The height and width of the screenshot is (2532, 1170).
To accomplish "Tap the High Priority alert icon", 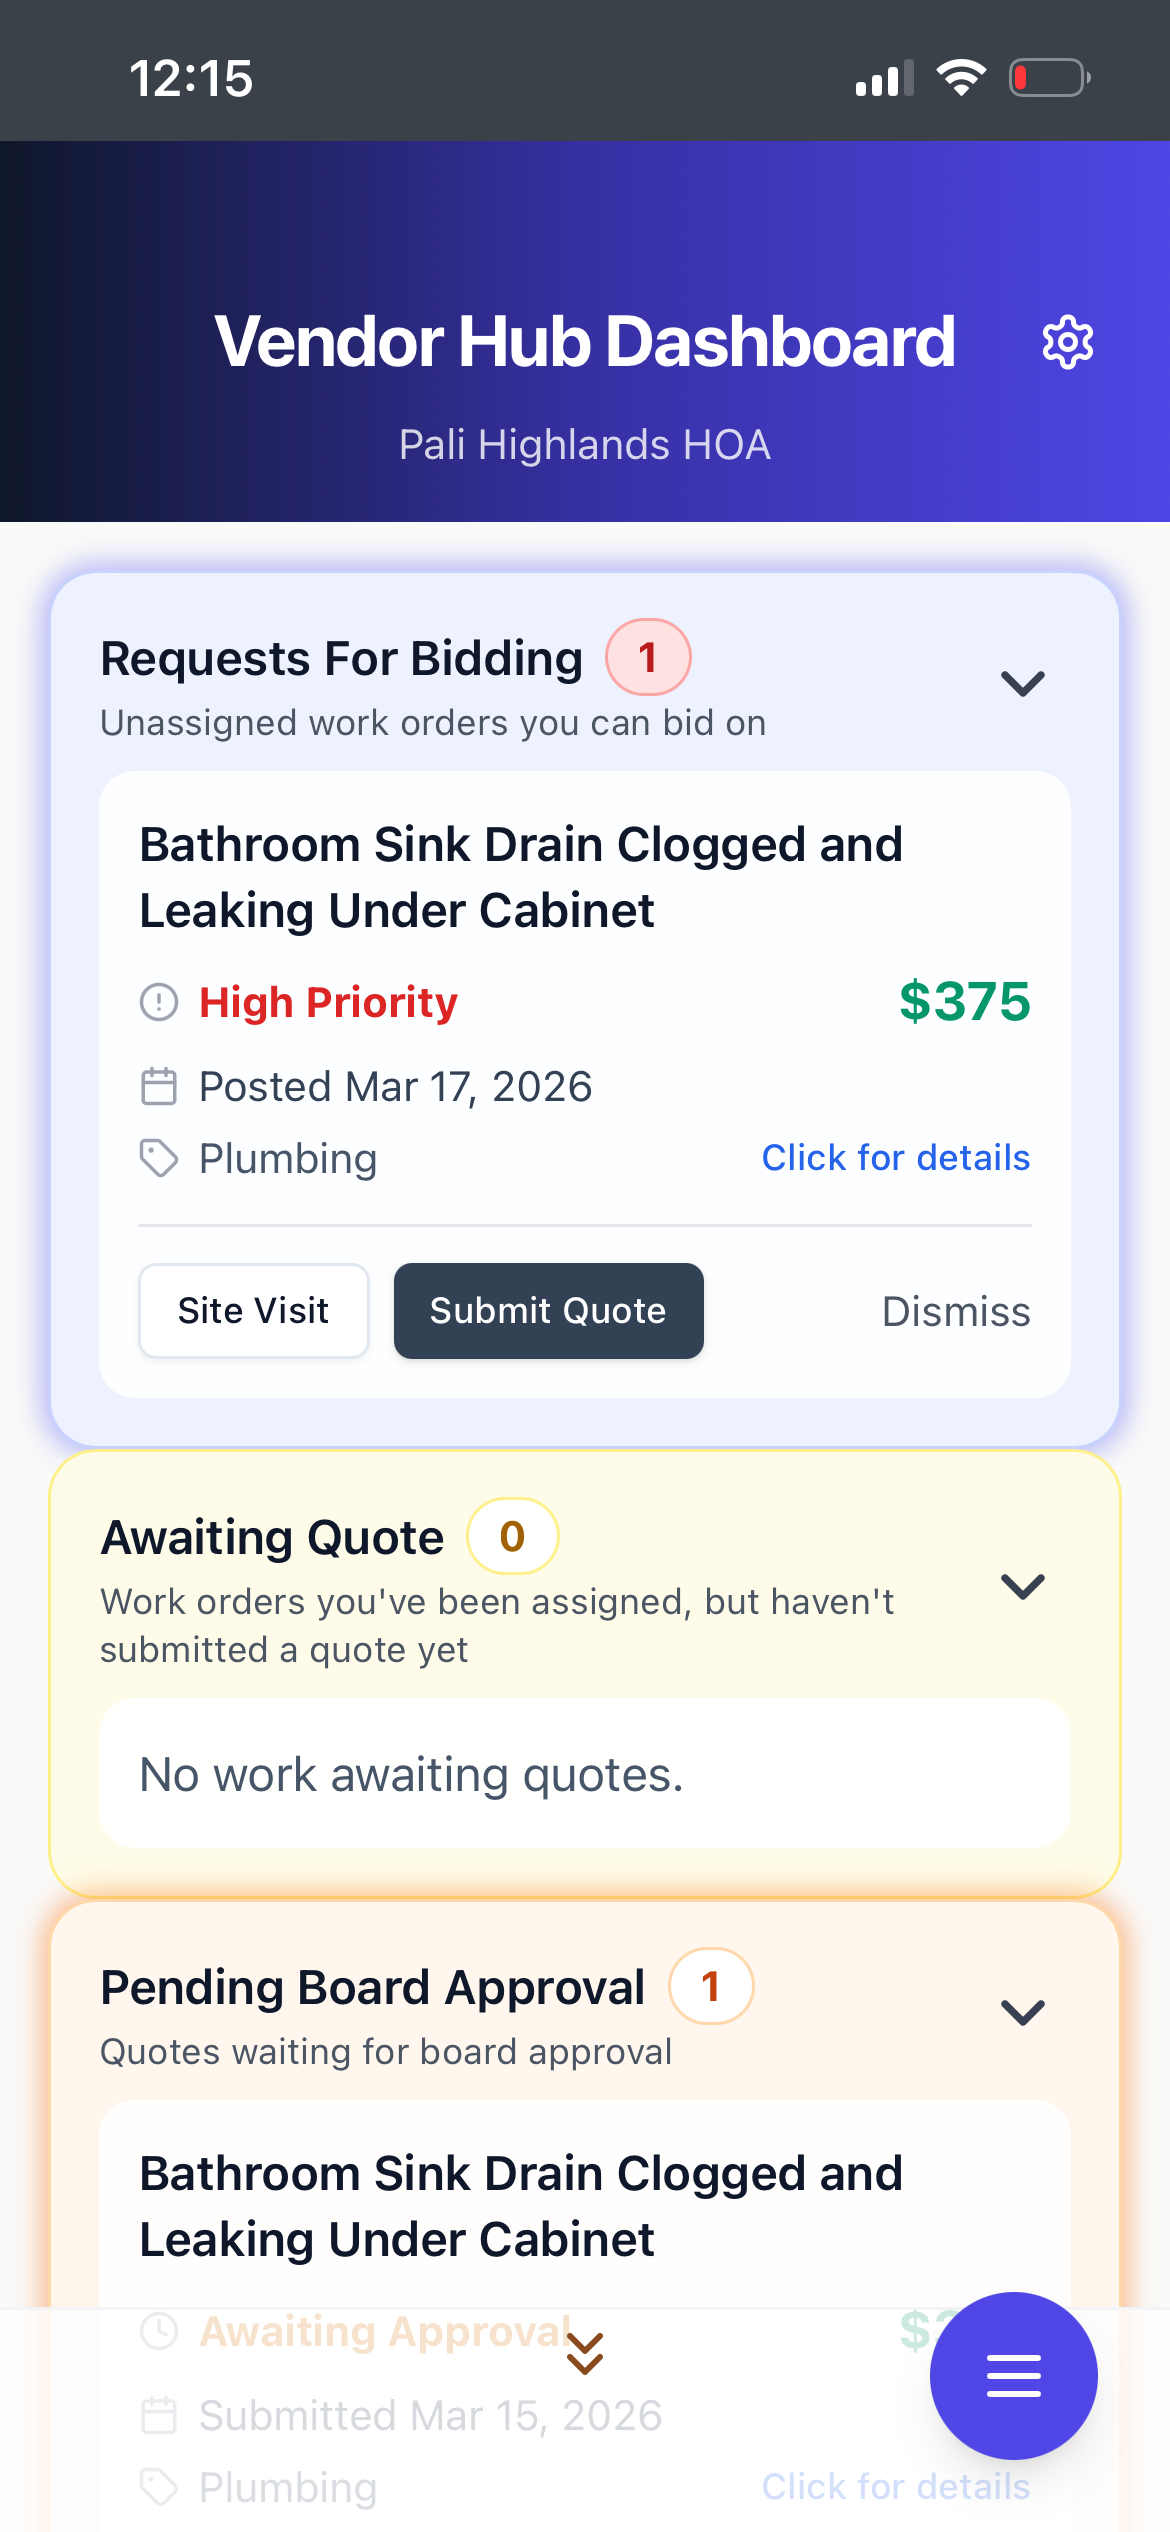I will [159, 1002].
